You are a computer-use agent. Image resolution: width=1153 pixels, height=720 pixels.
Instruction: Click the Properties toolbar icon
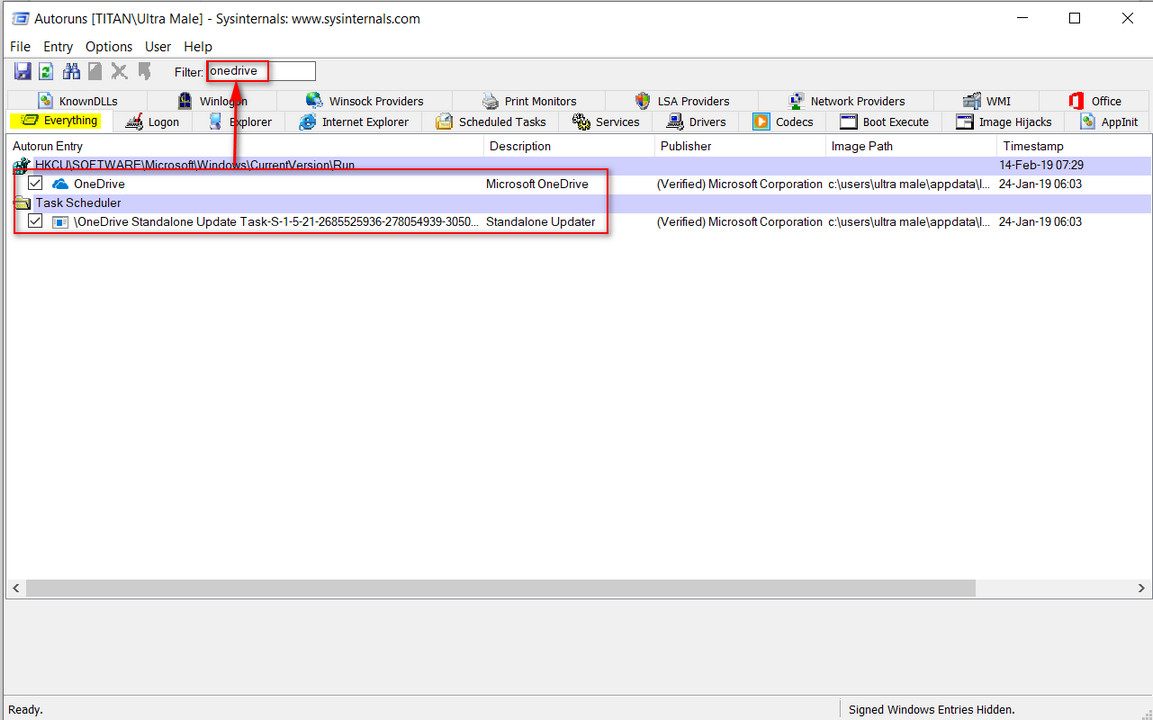pyautogui.click(x=95, y=71)
